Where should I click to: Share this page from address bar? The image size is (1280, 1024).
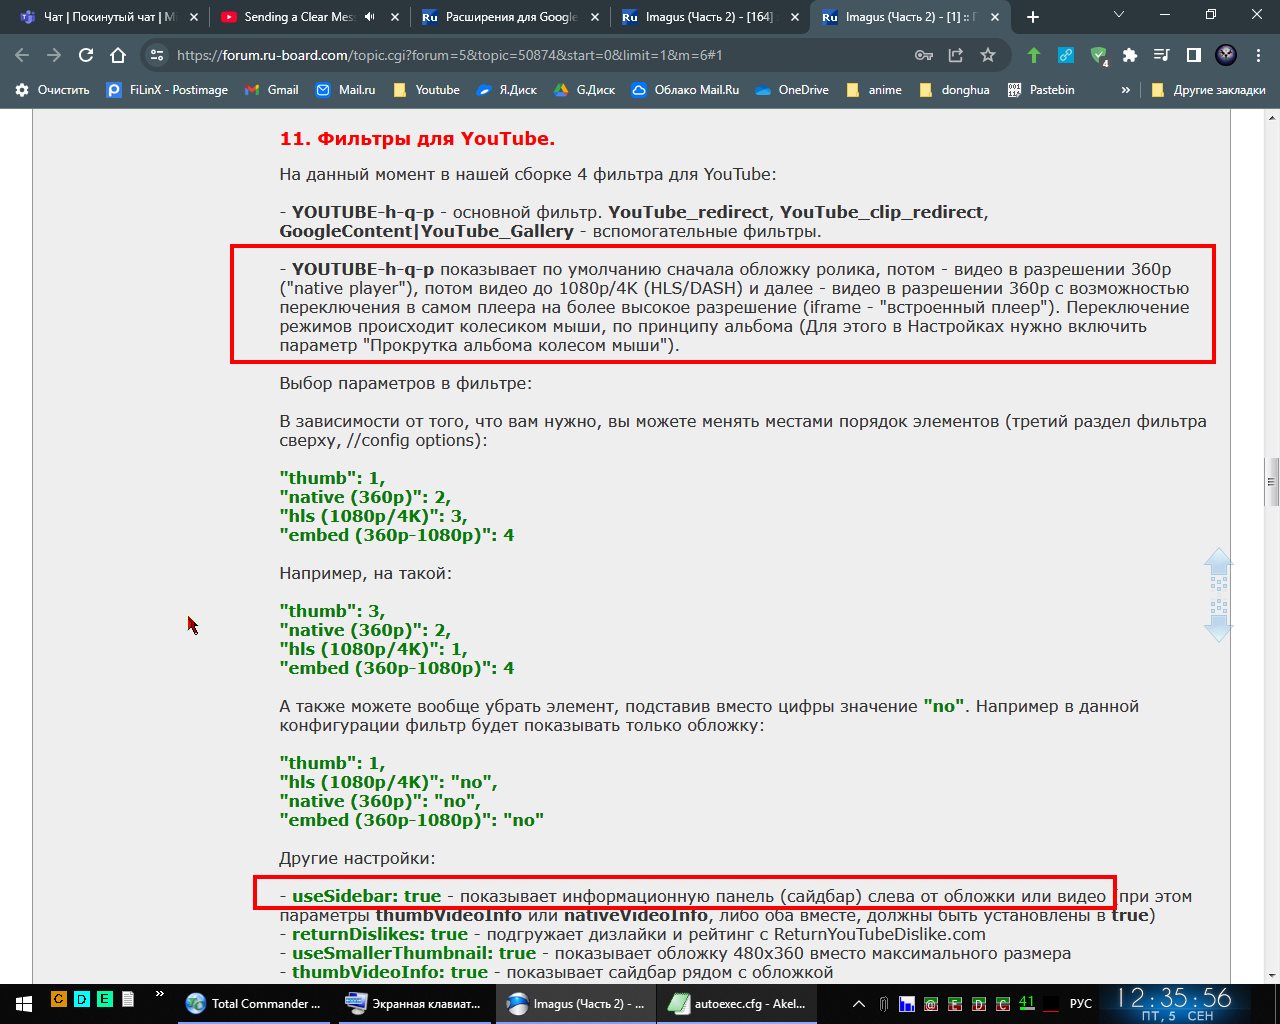click(x=956, y=55)
